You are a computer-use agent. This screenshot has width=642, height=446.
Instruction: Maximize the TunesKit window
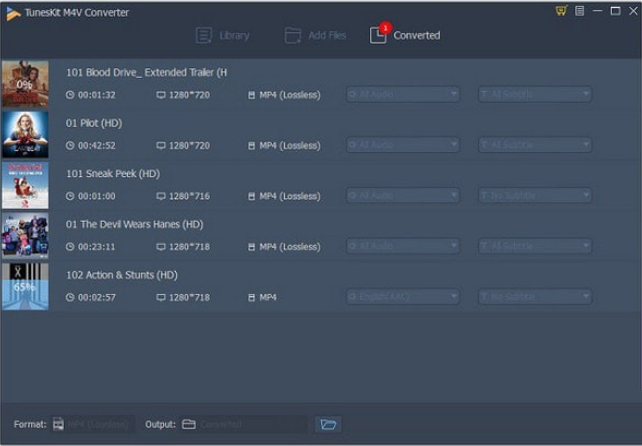coord(615,11)
